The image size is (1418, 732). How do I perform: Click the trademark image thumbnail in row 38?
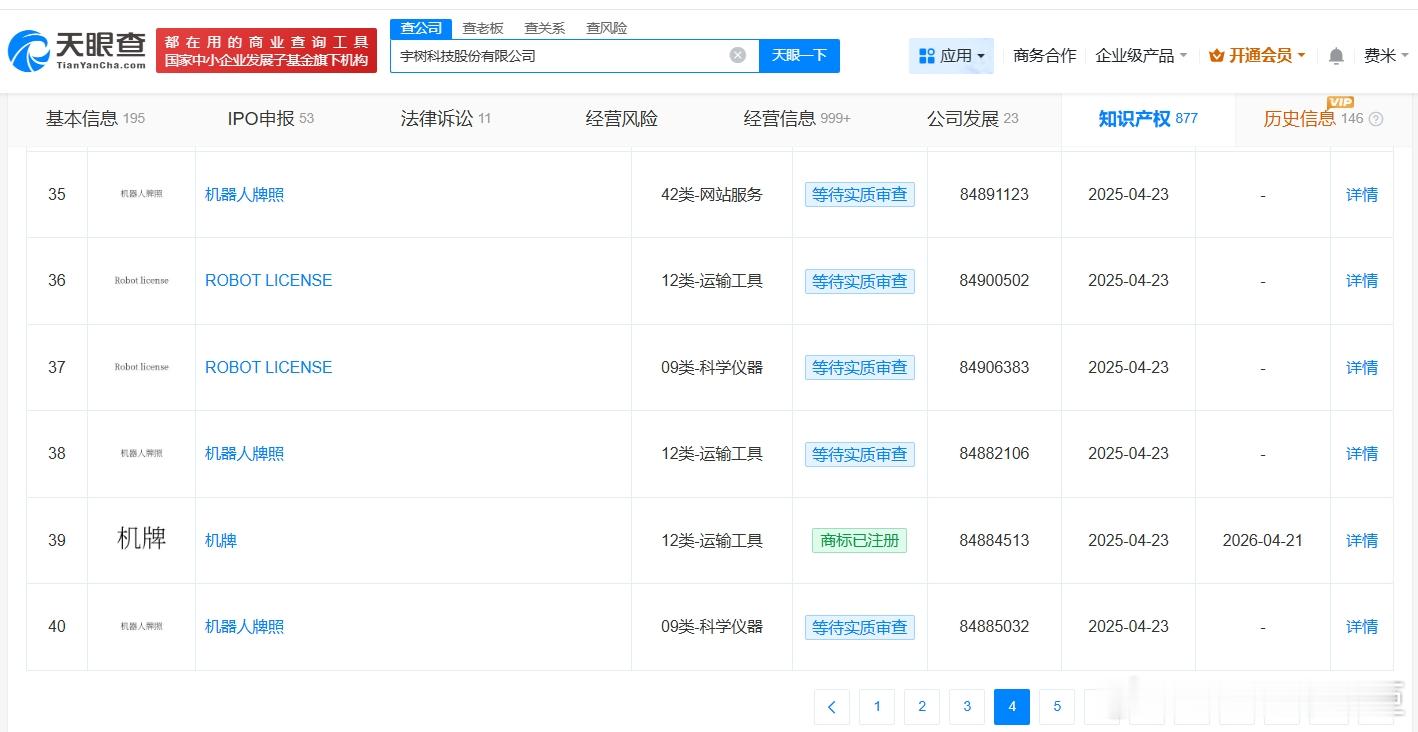pyautogui.click(x=141, y=453)
